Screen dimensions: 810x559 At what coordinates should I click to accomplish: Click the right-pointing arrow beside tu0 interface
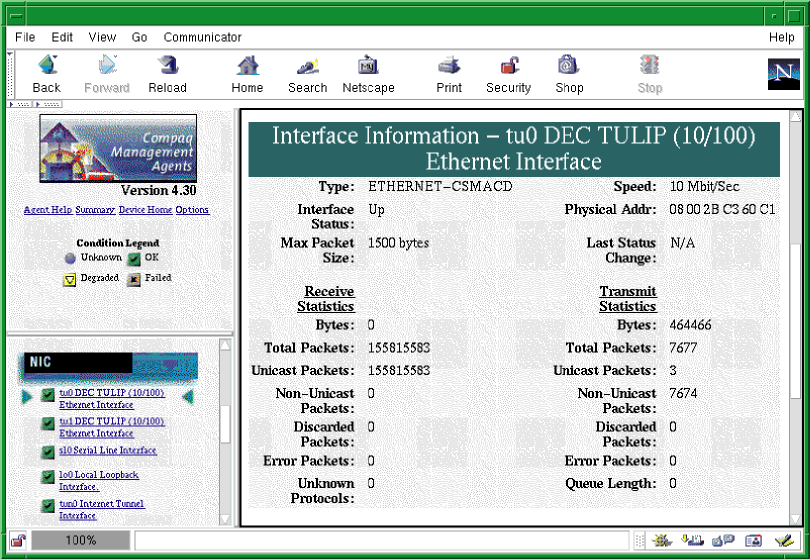28,397
